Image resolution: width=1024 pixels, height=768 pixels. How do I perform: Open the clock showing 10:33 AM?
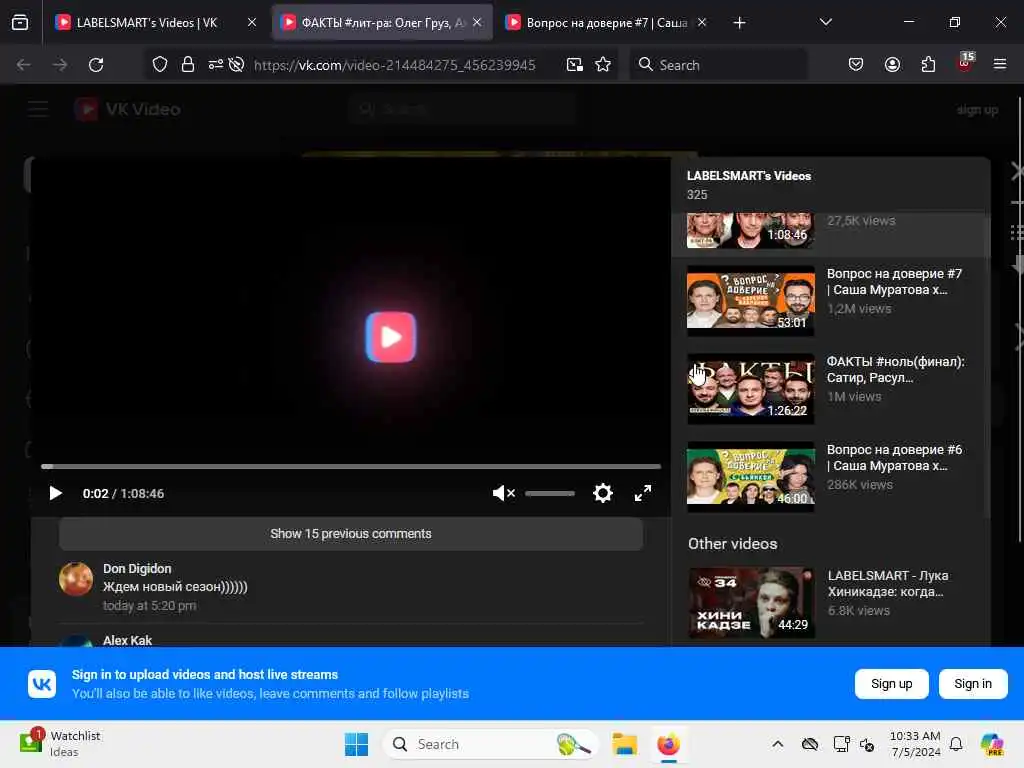point(916,744)
